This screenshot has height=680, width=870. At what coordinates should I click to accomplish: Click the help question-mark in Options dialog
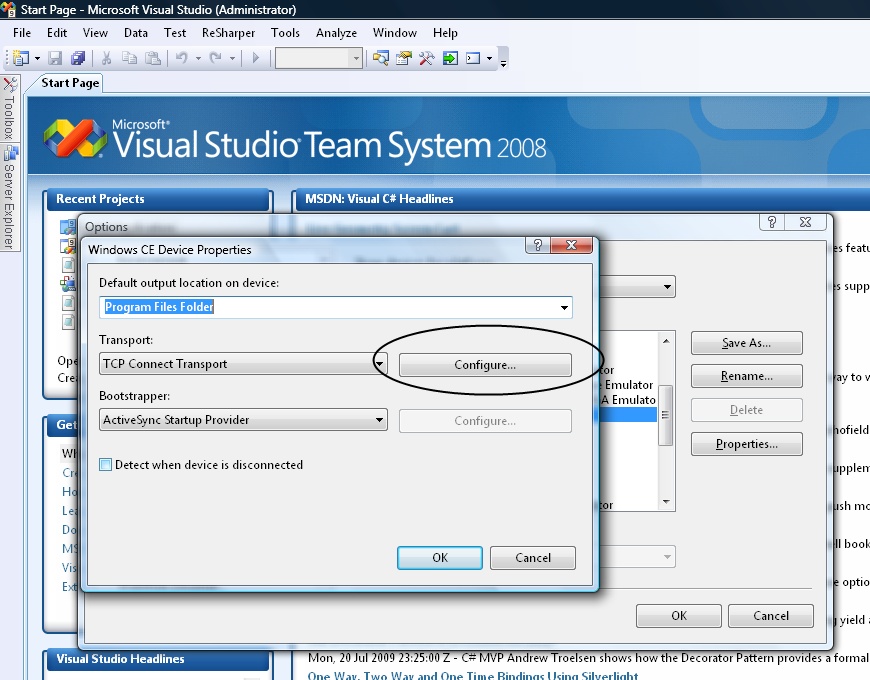pyautogui.click(x=772, y=222)
